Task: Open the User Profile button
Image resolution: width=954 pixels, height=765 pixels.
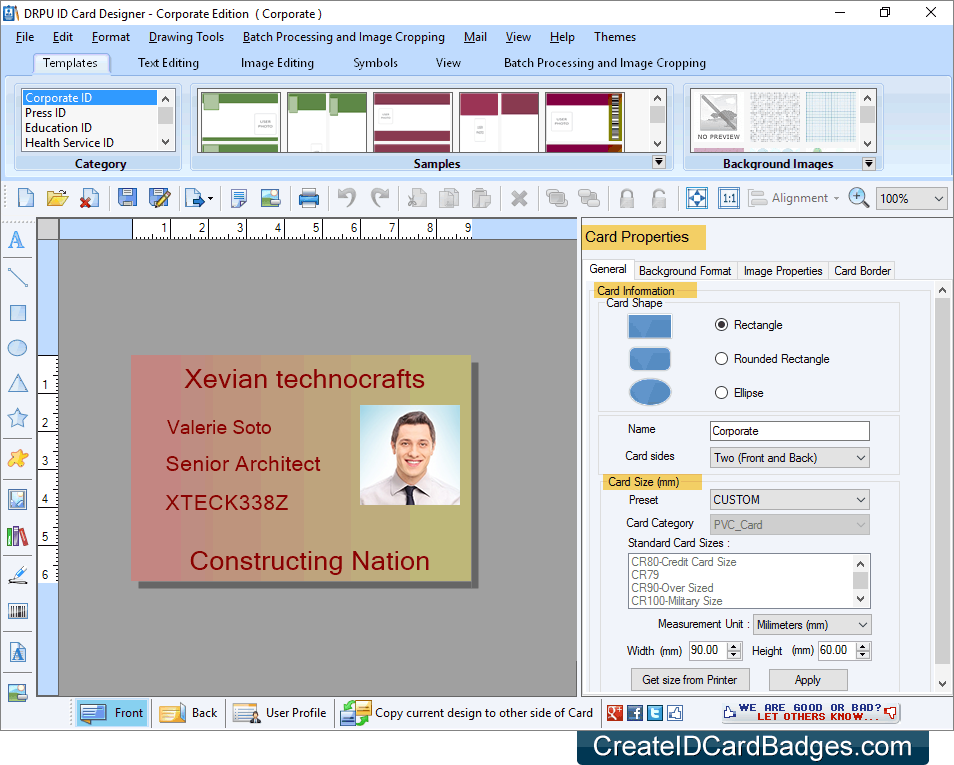Action: click(280, 713)
